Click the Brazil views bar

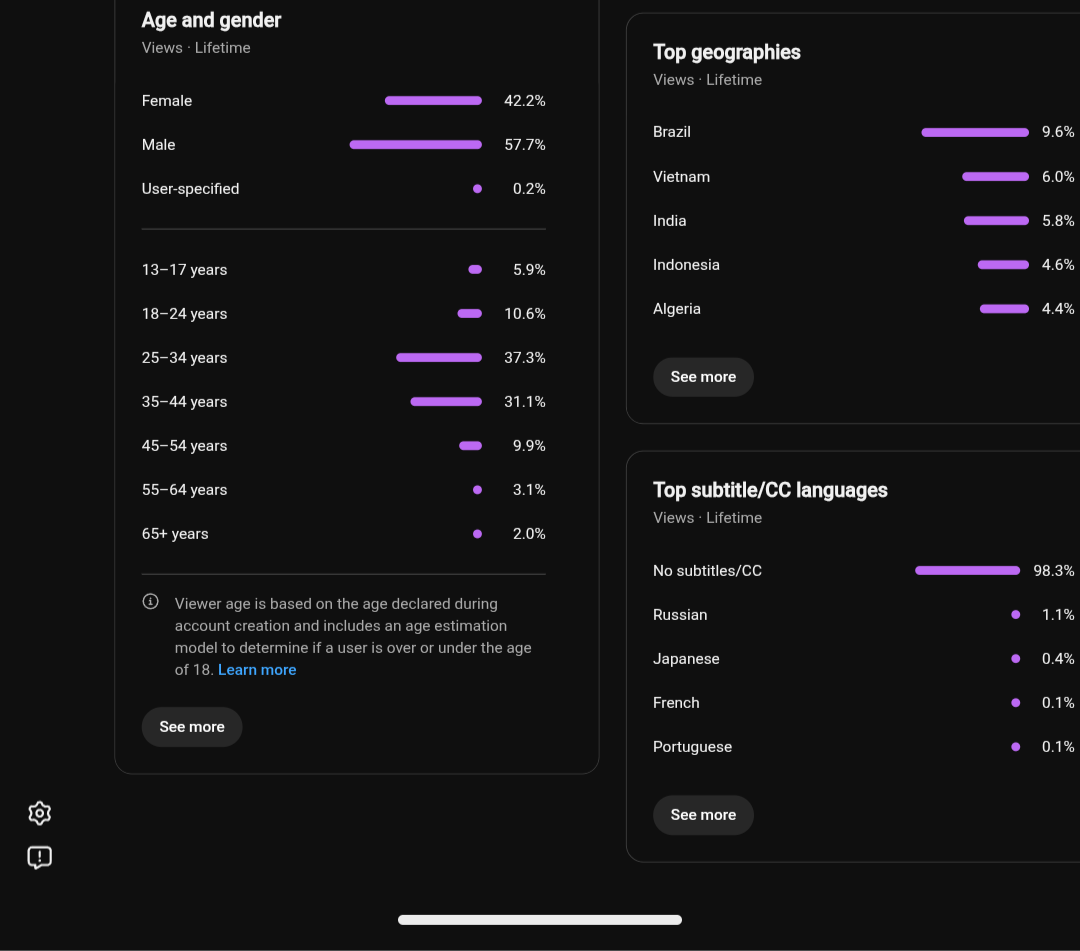point(975,132)
